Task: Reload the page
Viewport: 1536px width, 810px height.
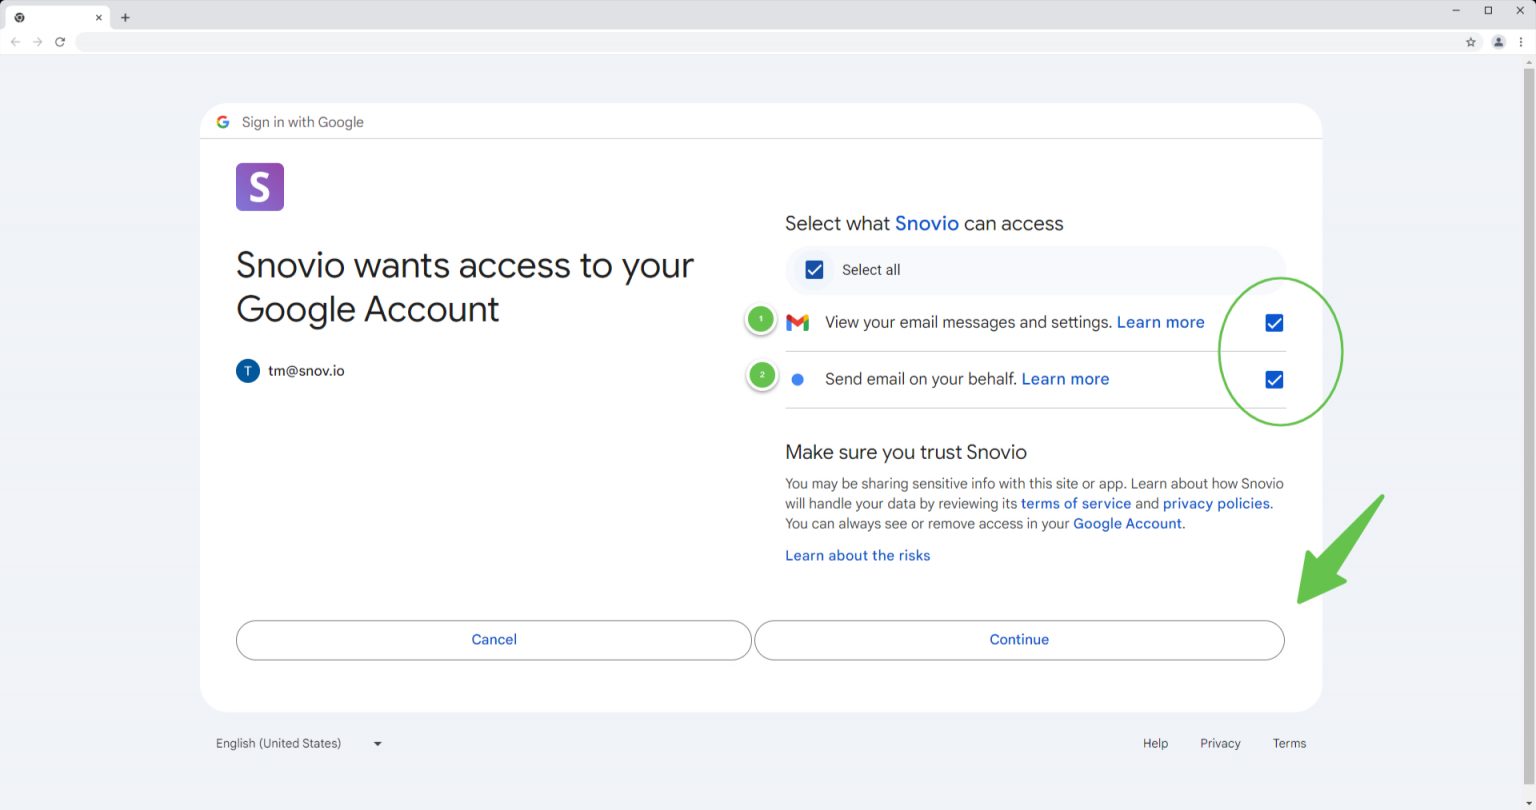Action: (60, 42)
